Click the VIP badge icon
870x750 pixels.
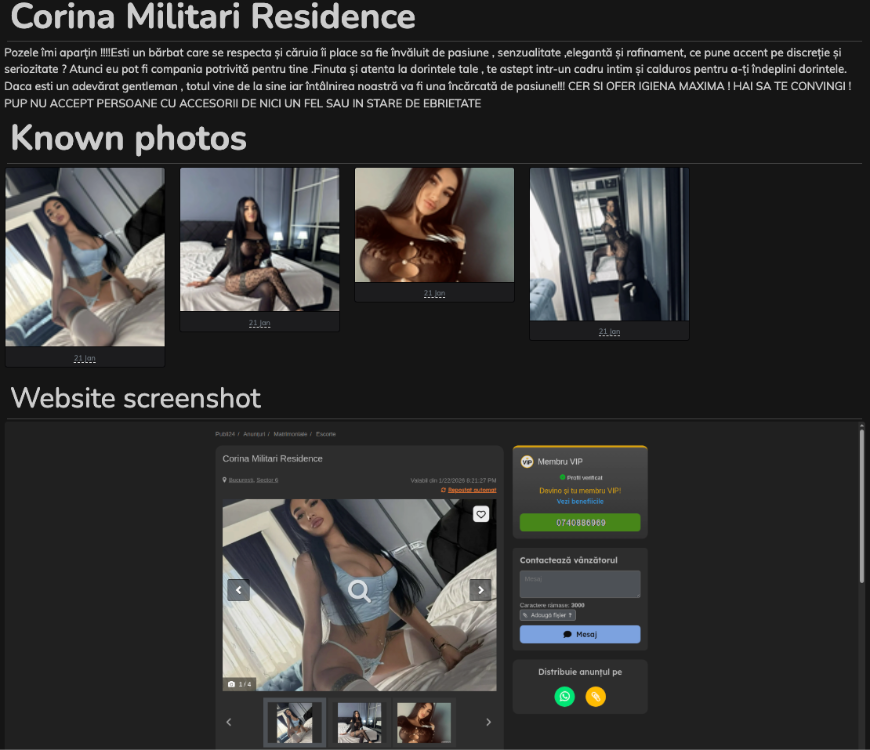coord(527,461)
